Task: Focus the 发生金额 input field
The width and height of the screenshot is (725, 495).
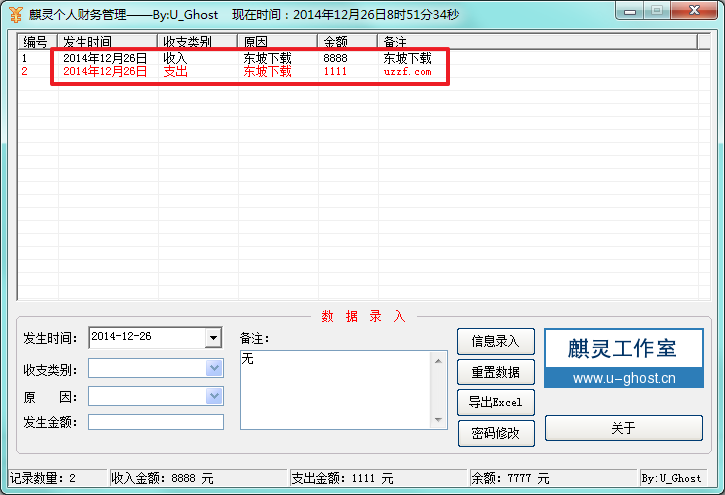Action: point(156,422)
